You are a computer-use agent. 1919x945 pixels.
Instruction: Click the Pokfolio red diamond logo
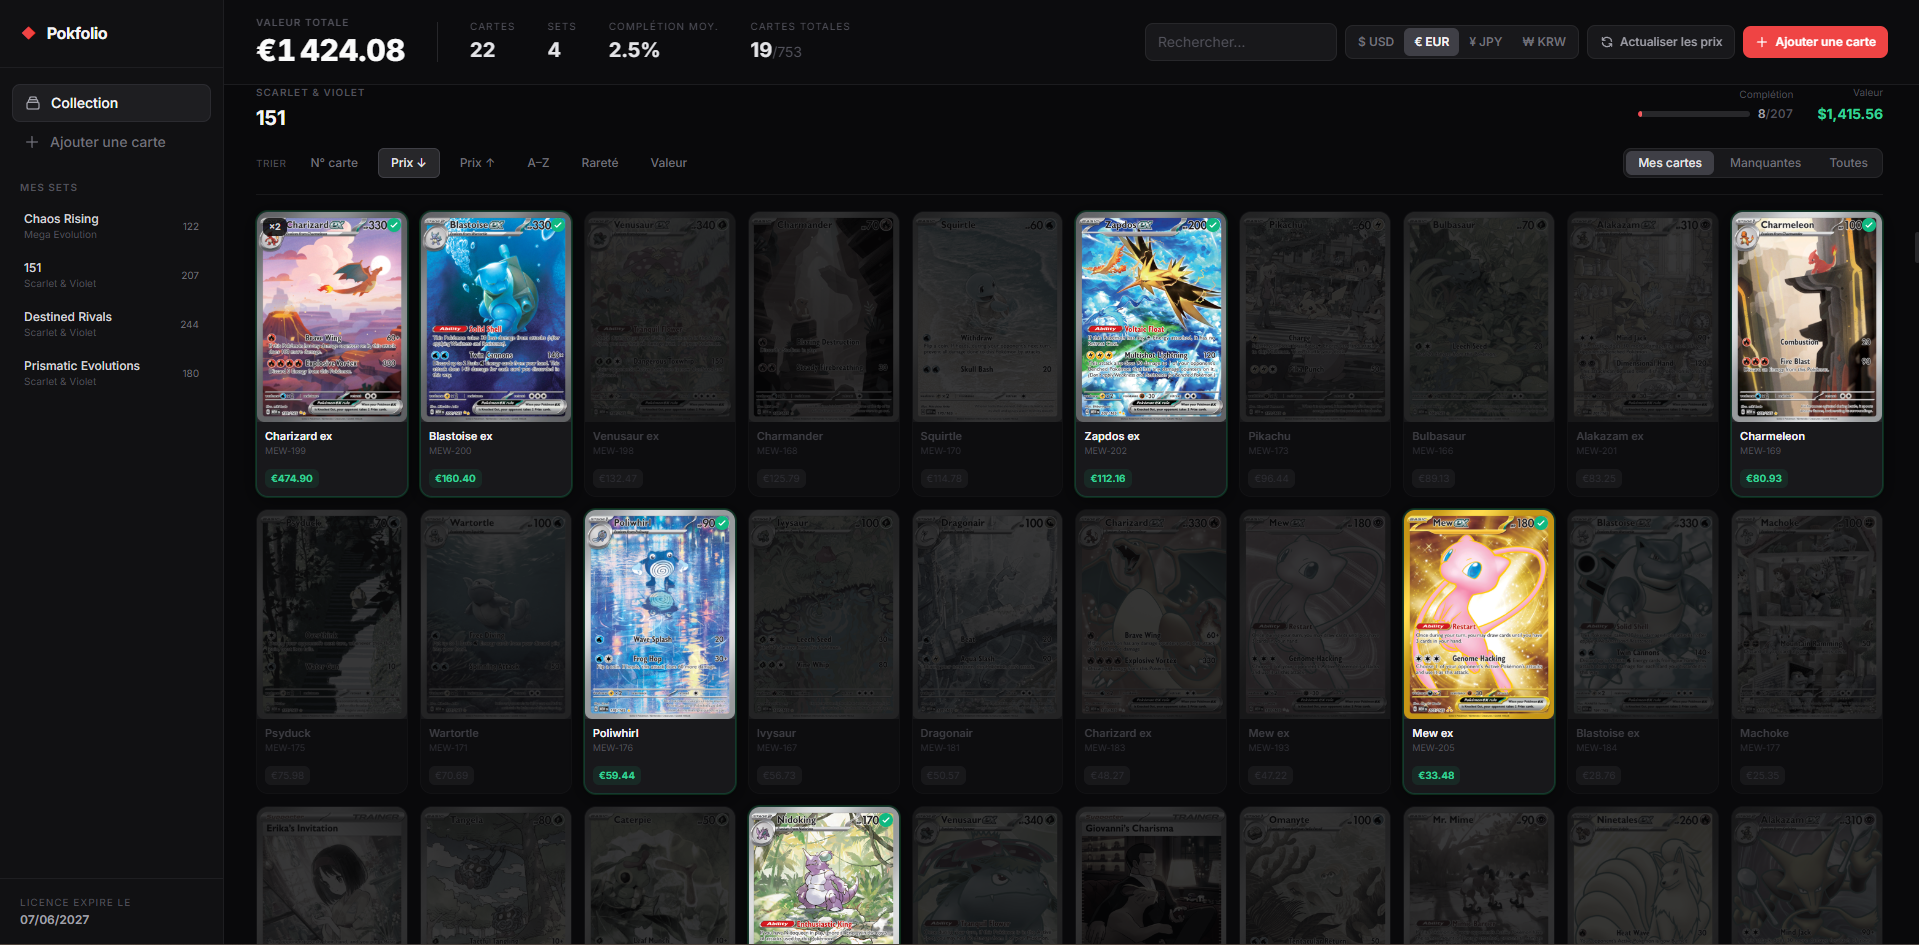(x=29, y=33)
